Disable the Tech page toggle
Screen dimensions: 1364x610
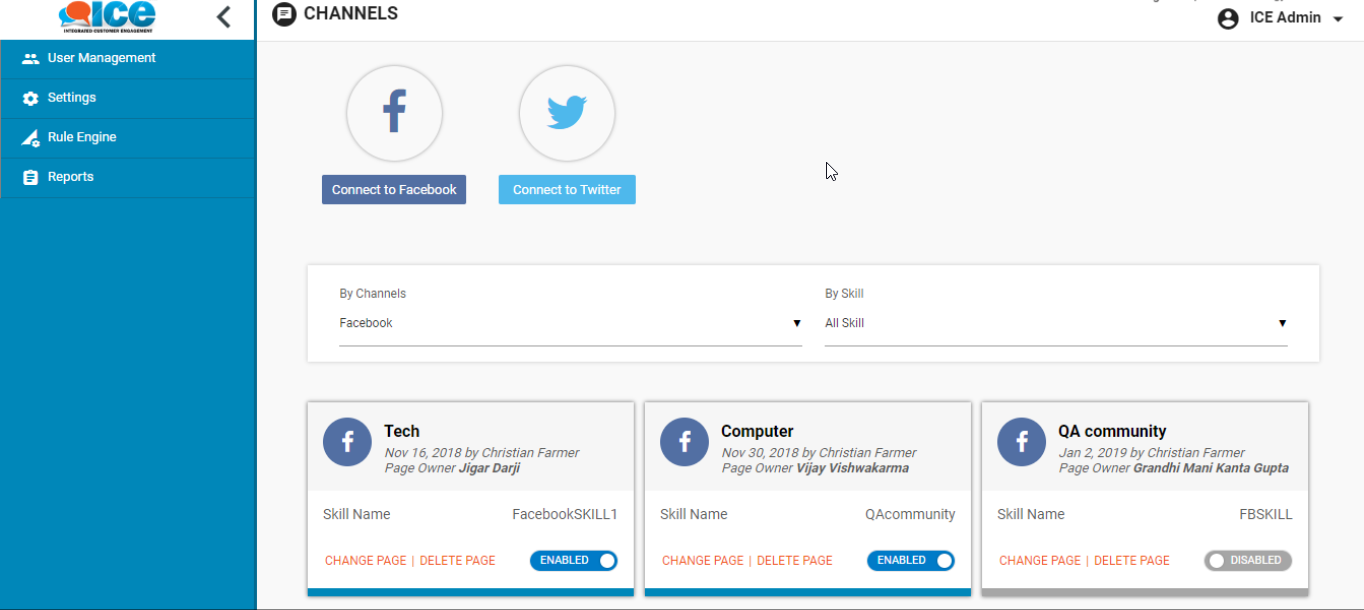coord(574,561)
